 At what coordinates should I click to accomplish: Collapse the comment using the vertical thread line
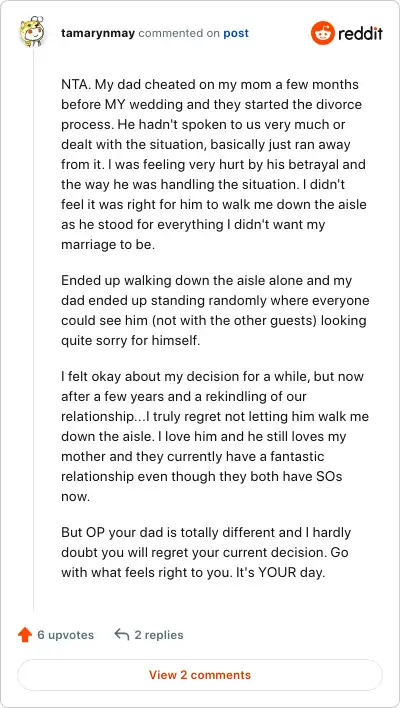click(33, 329)
